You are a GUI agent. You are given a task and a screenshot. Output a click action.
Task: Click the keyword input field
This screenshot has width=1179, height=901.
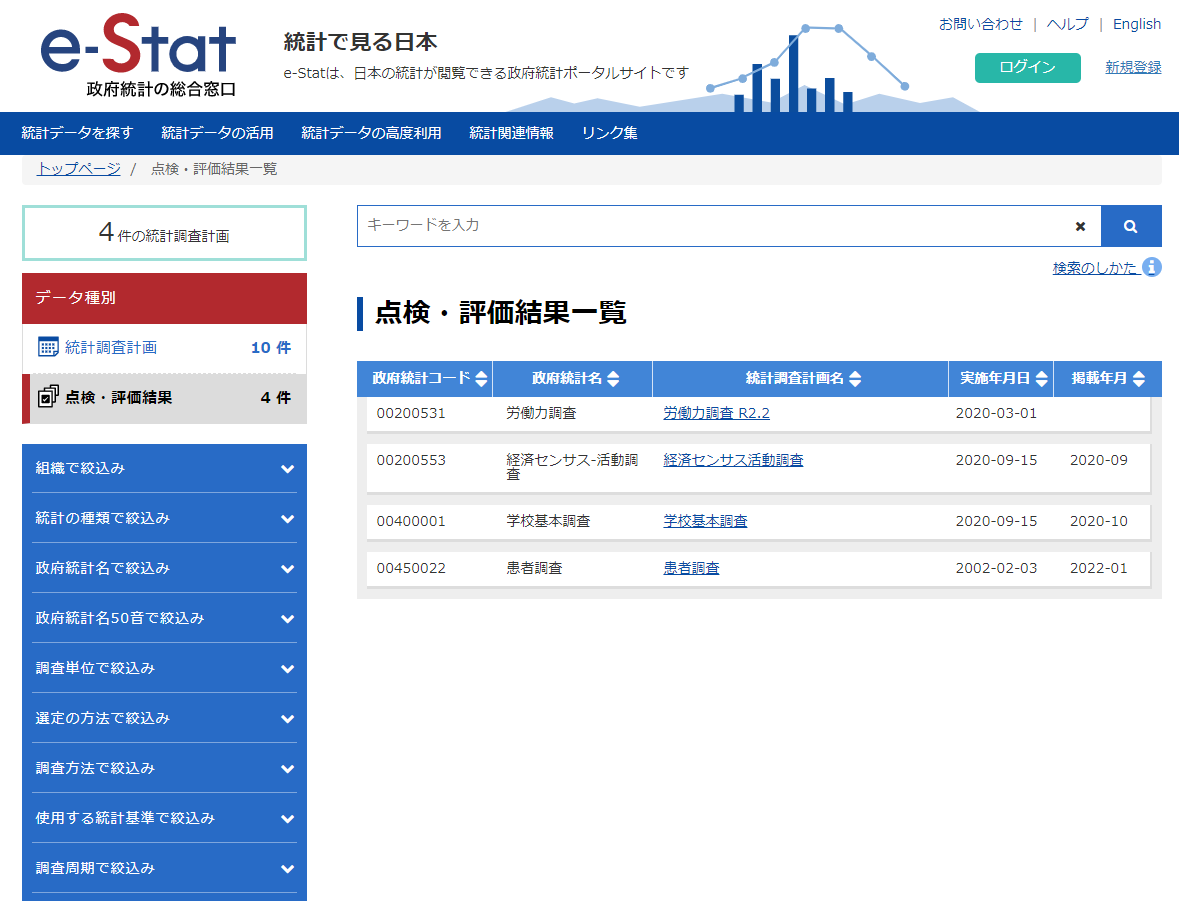coord(710,226)
